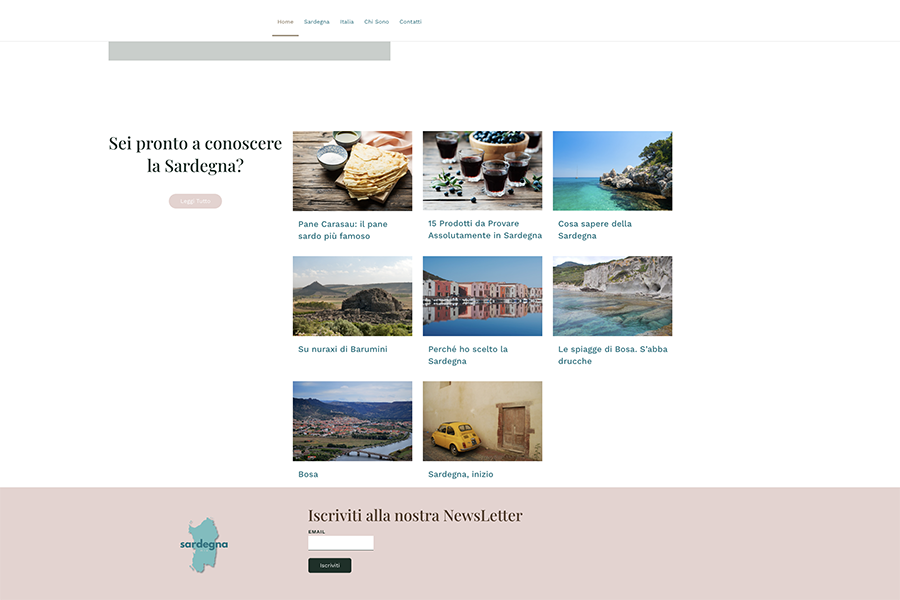This screenshot has height=600, width=900.
Task: Open the colorful riverside houses thumbnail
Action: [x=482, y=296]
